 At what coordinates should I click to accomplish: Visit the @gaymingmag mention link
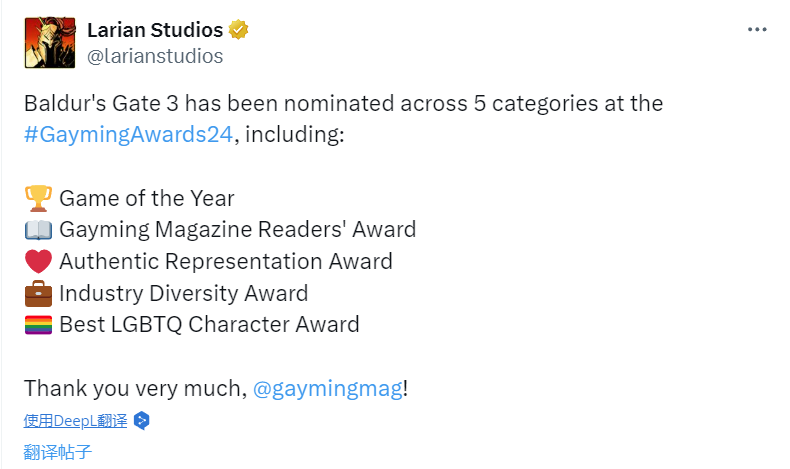[x=327, y=388]
